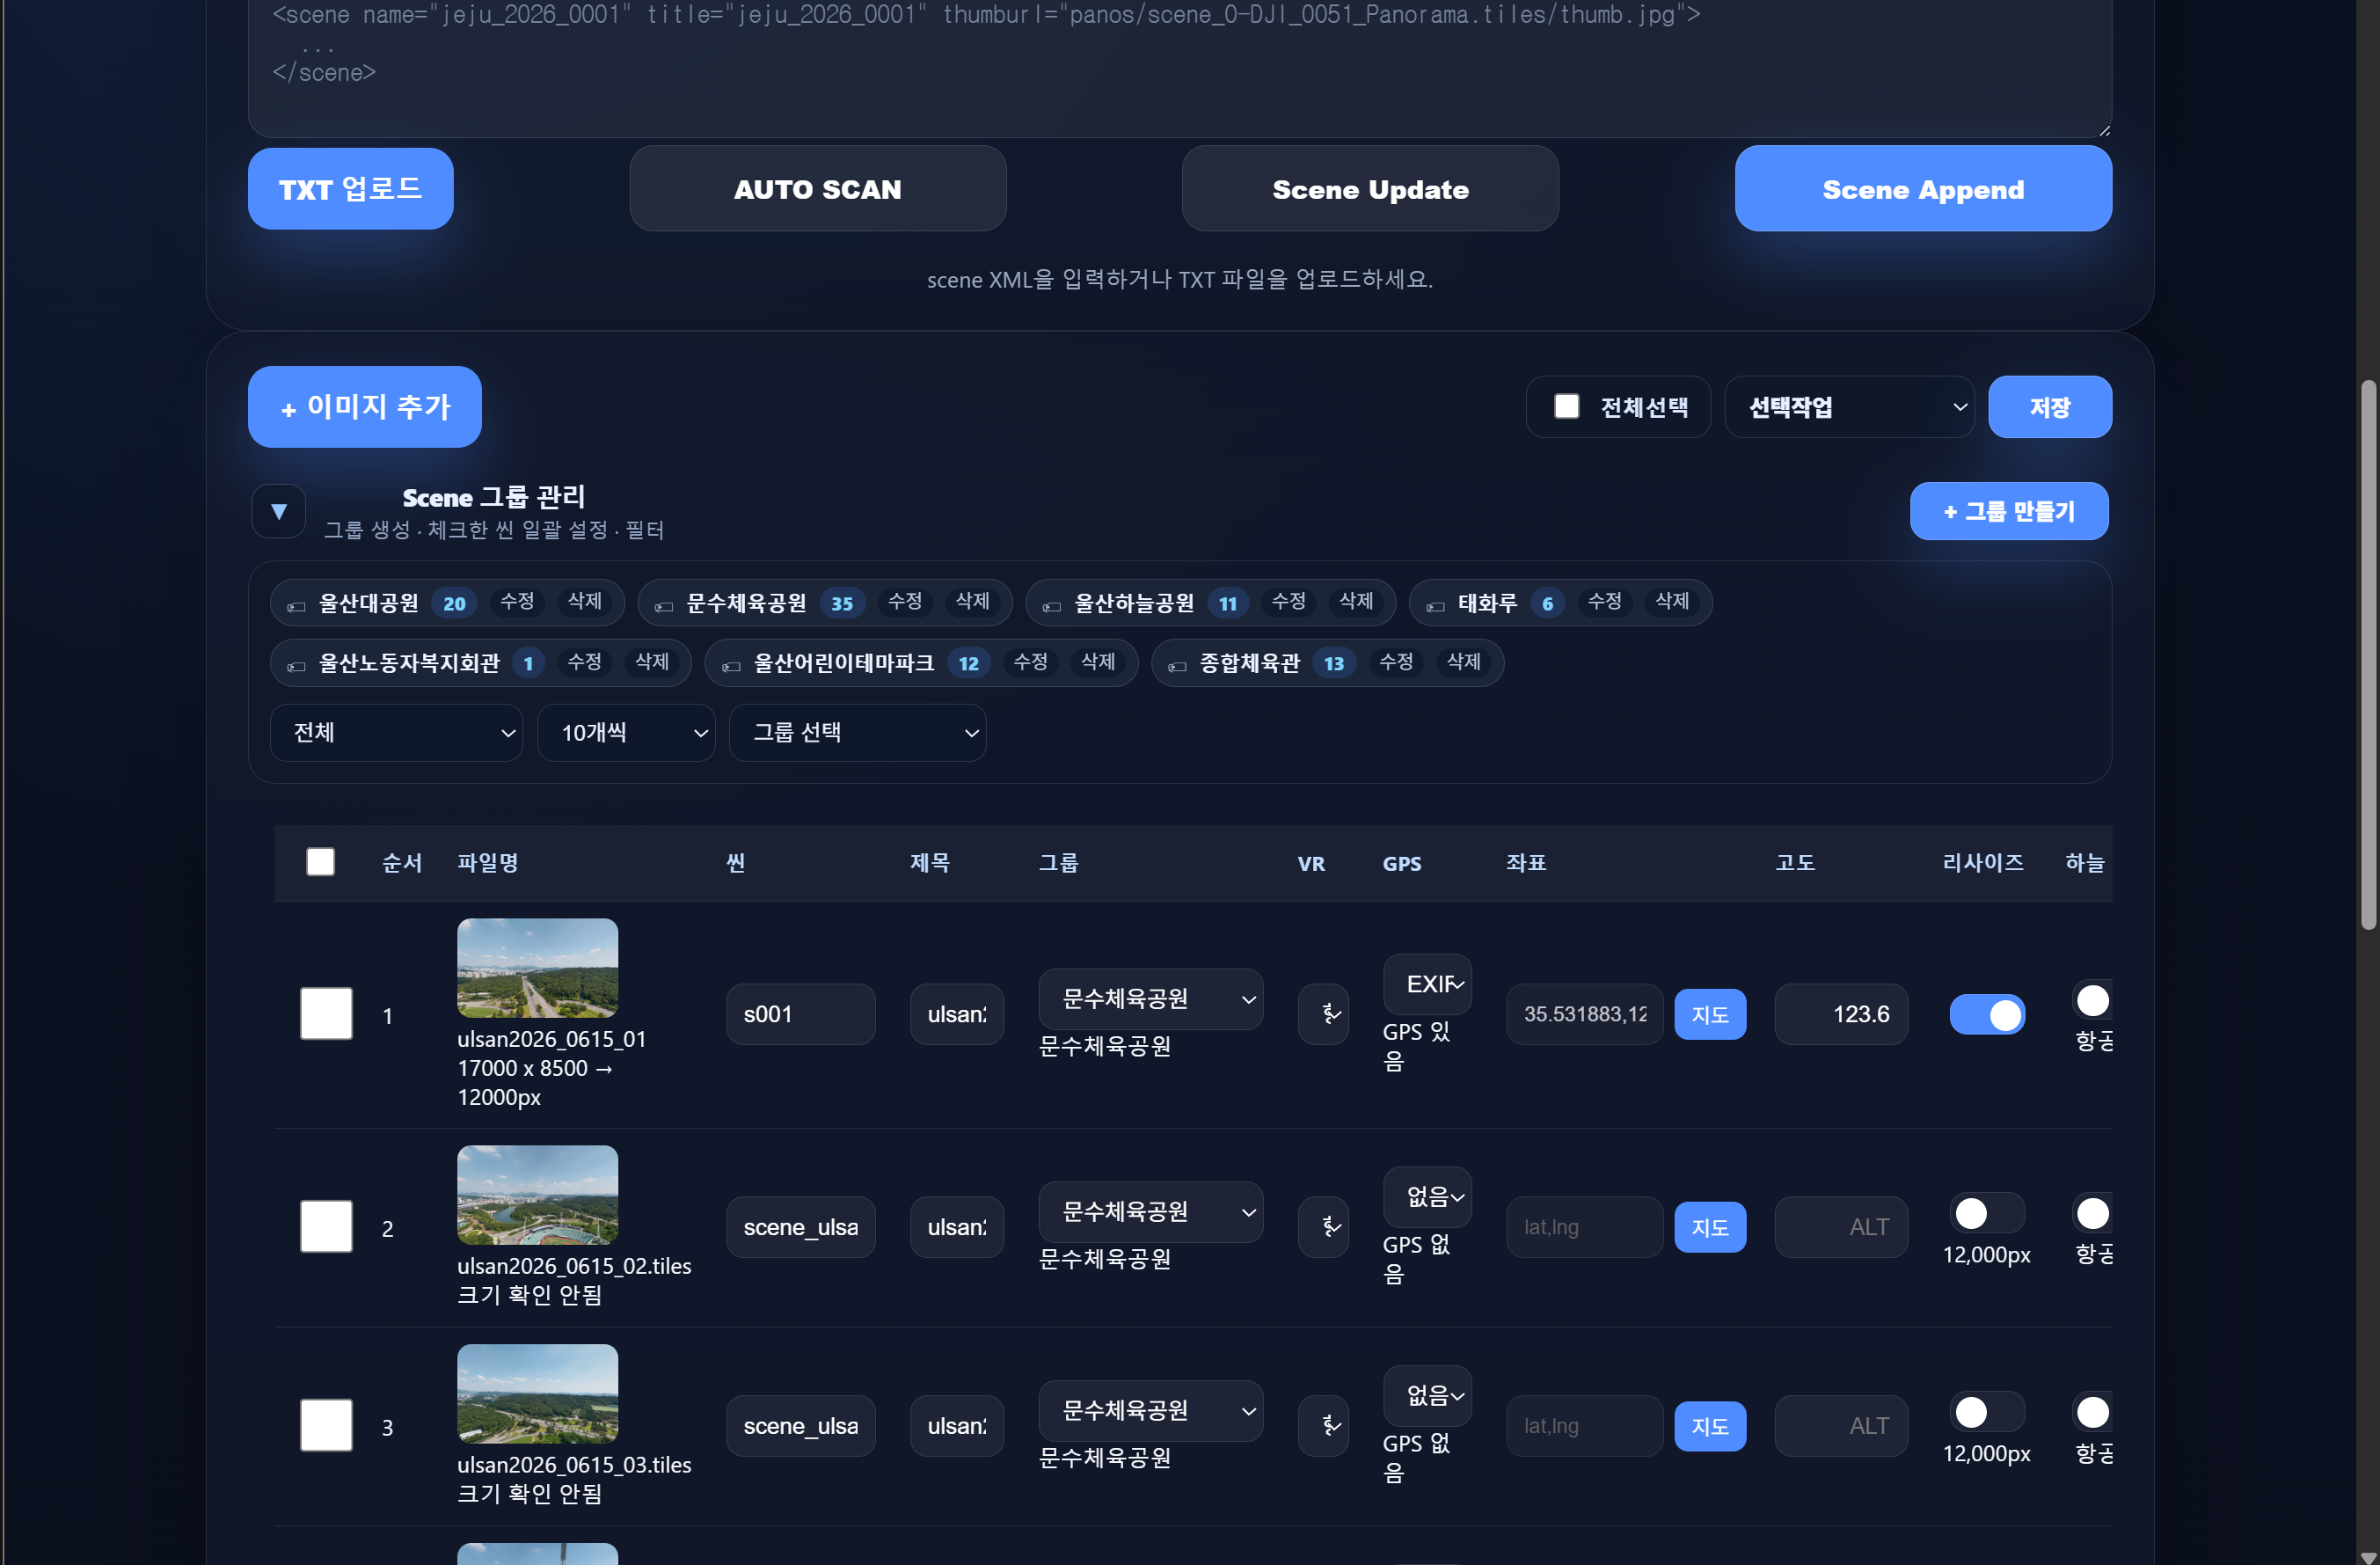
Task: Click the ALT field in row 3
Action: (1841, 1426)
